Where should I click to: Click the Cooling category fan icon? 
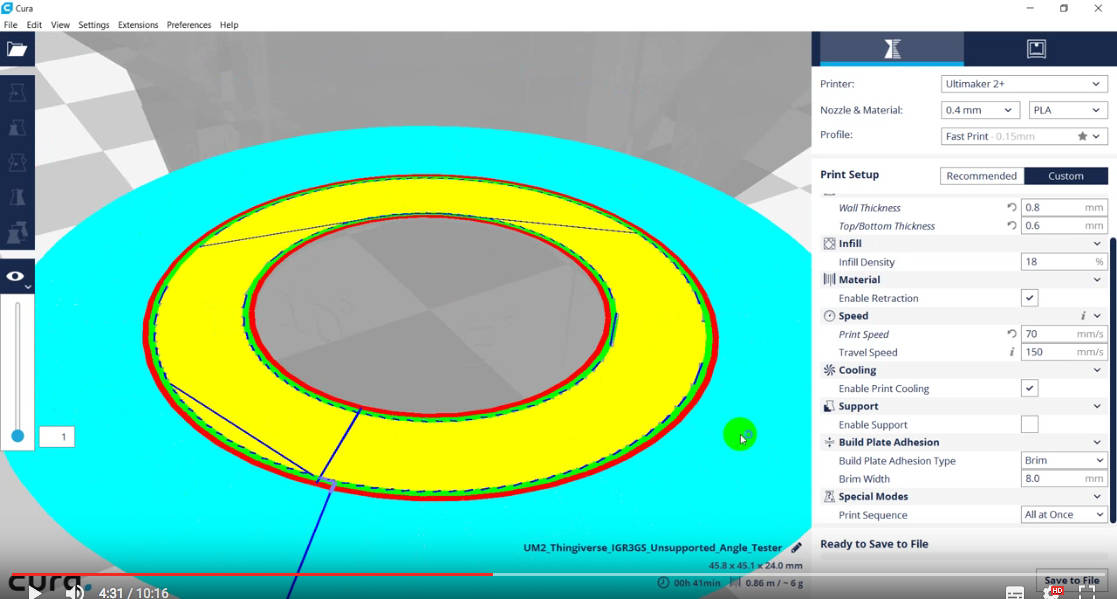pyautogui.click(x=829, y=370)
